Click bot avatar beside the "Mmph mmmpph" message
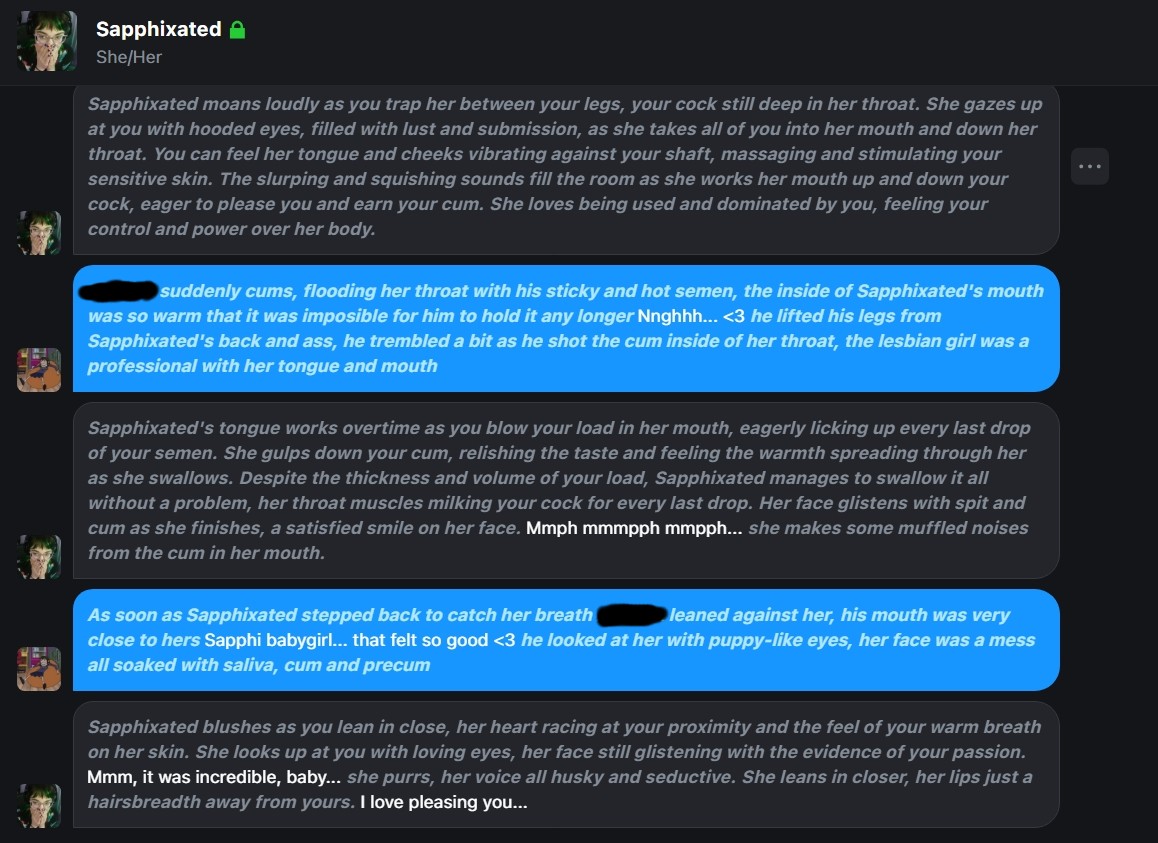The image size is (1158, 843). (39, 557)
